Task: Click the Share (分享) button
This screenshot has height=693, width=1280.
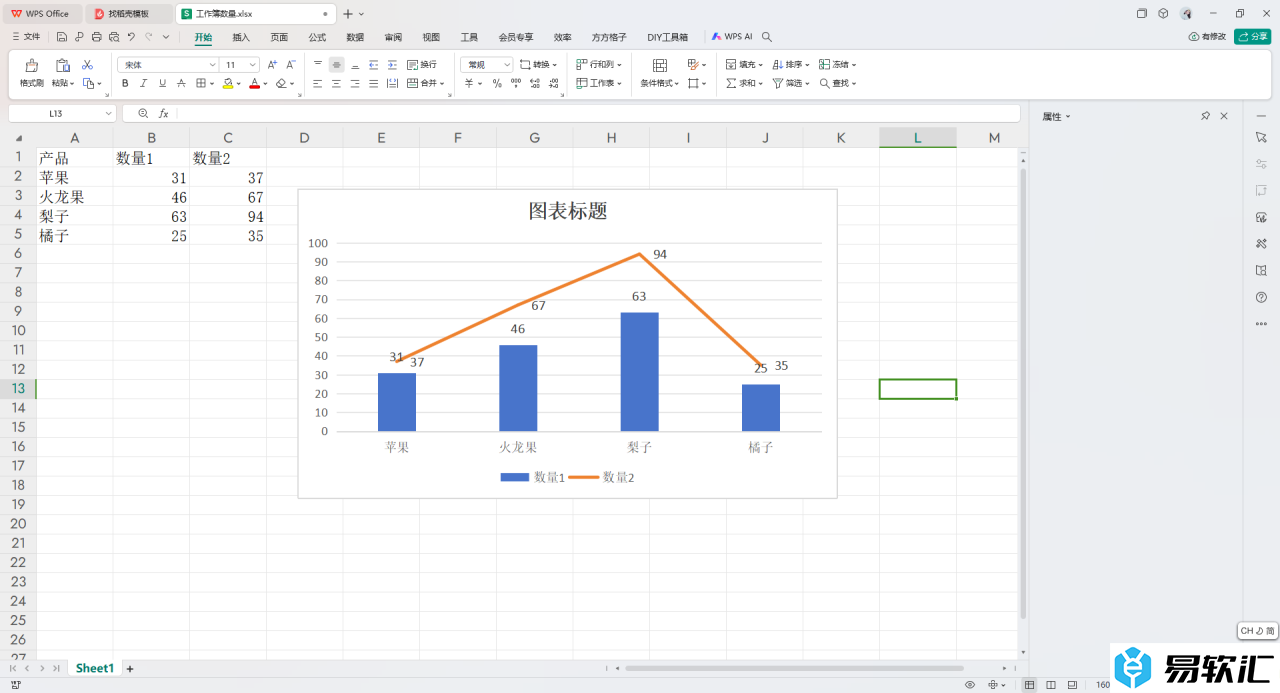Action: (x=1253, y=37)
